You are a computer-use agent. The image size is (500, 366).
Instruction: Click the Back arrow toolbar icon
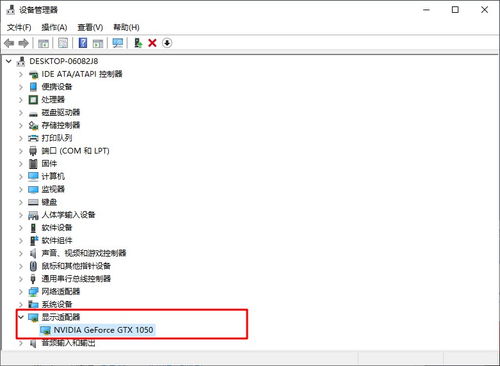coord(9,43)
